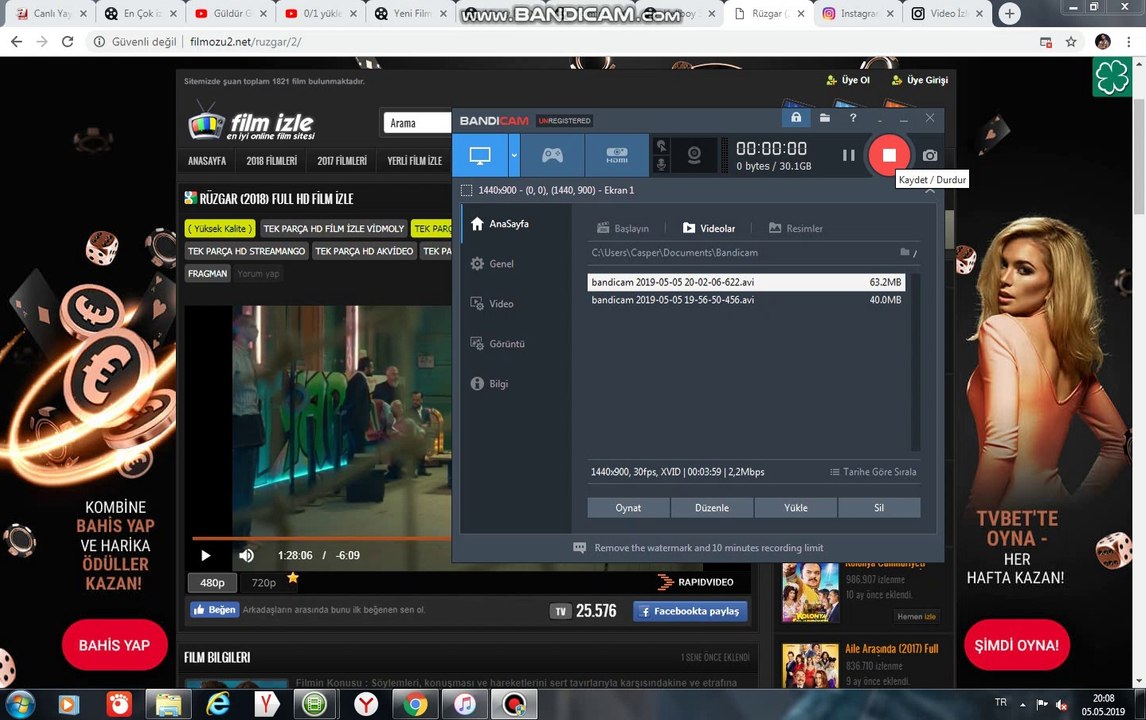Select TEK PARÇA HD STREAMANGO source

point(246,251)
